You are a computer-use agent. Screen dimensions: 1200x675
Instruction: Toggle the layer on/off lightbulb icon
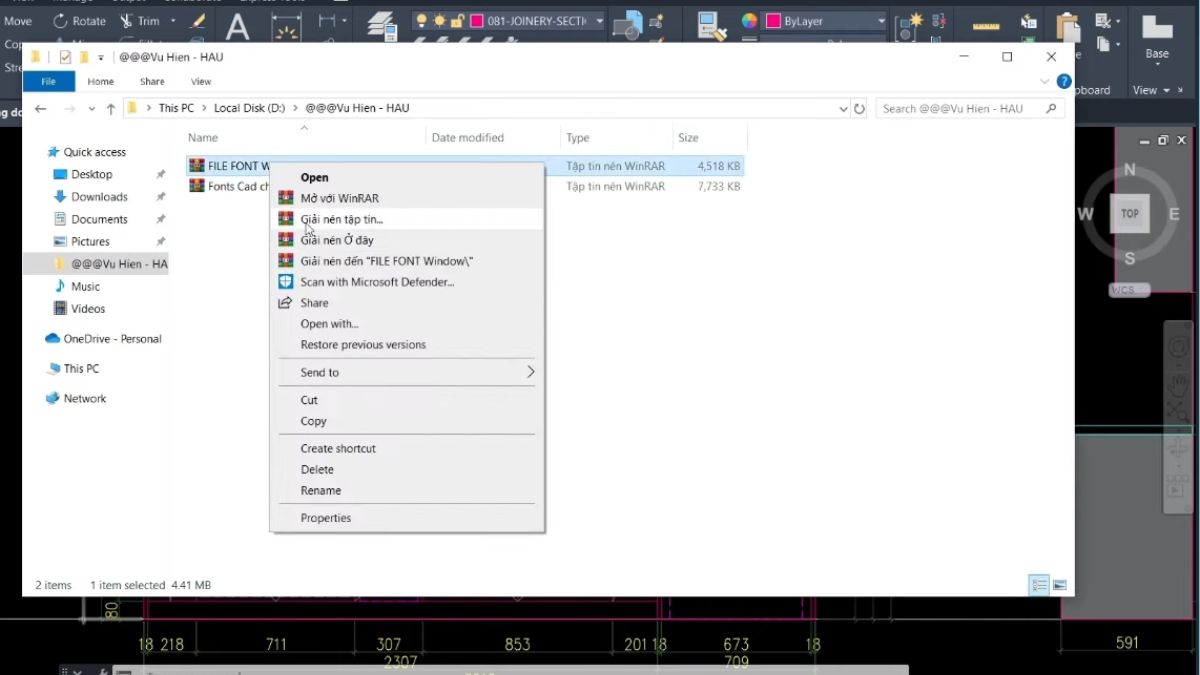tap(421, 20)
